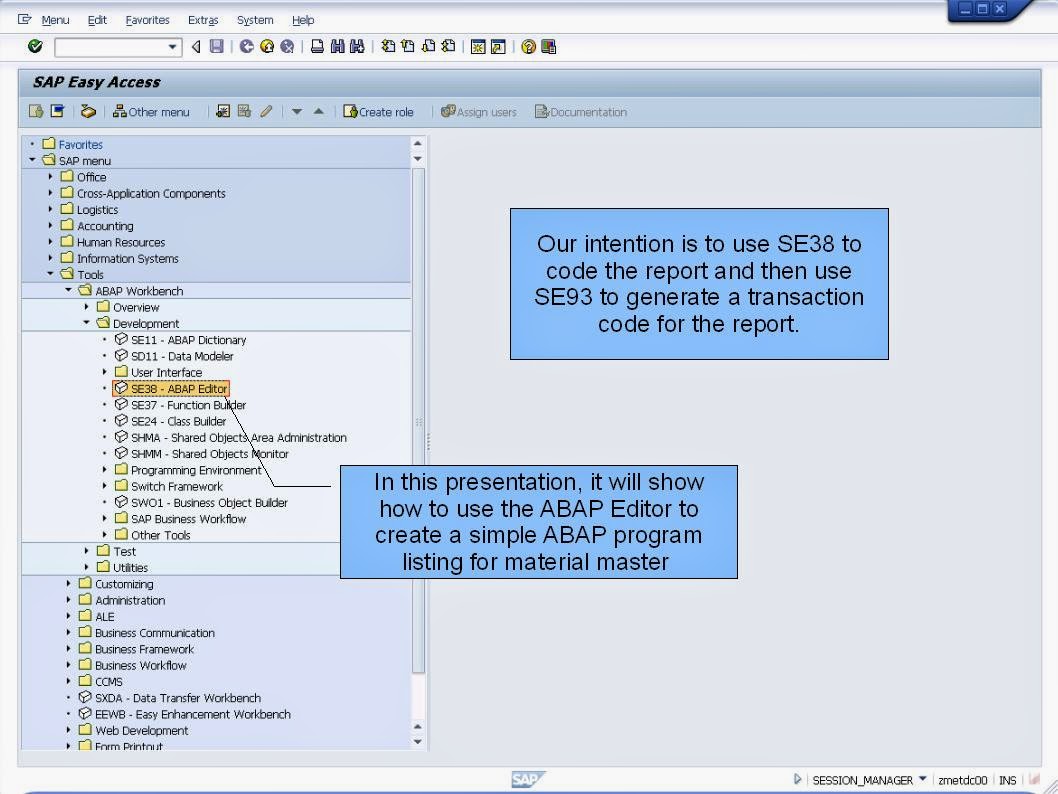Click the Create role button

pyautogui.click(x=379, y=111)
